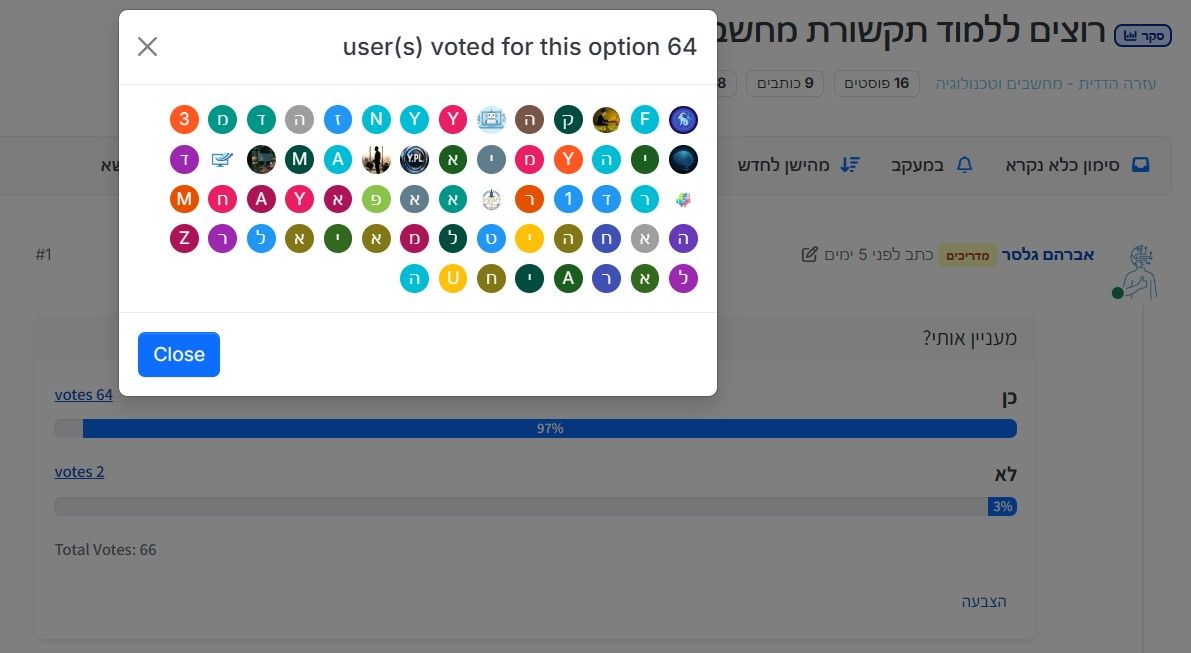
Task: Open the blue 1 avatar profile
Action: pos(567,199)
